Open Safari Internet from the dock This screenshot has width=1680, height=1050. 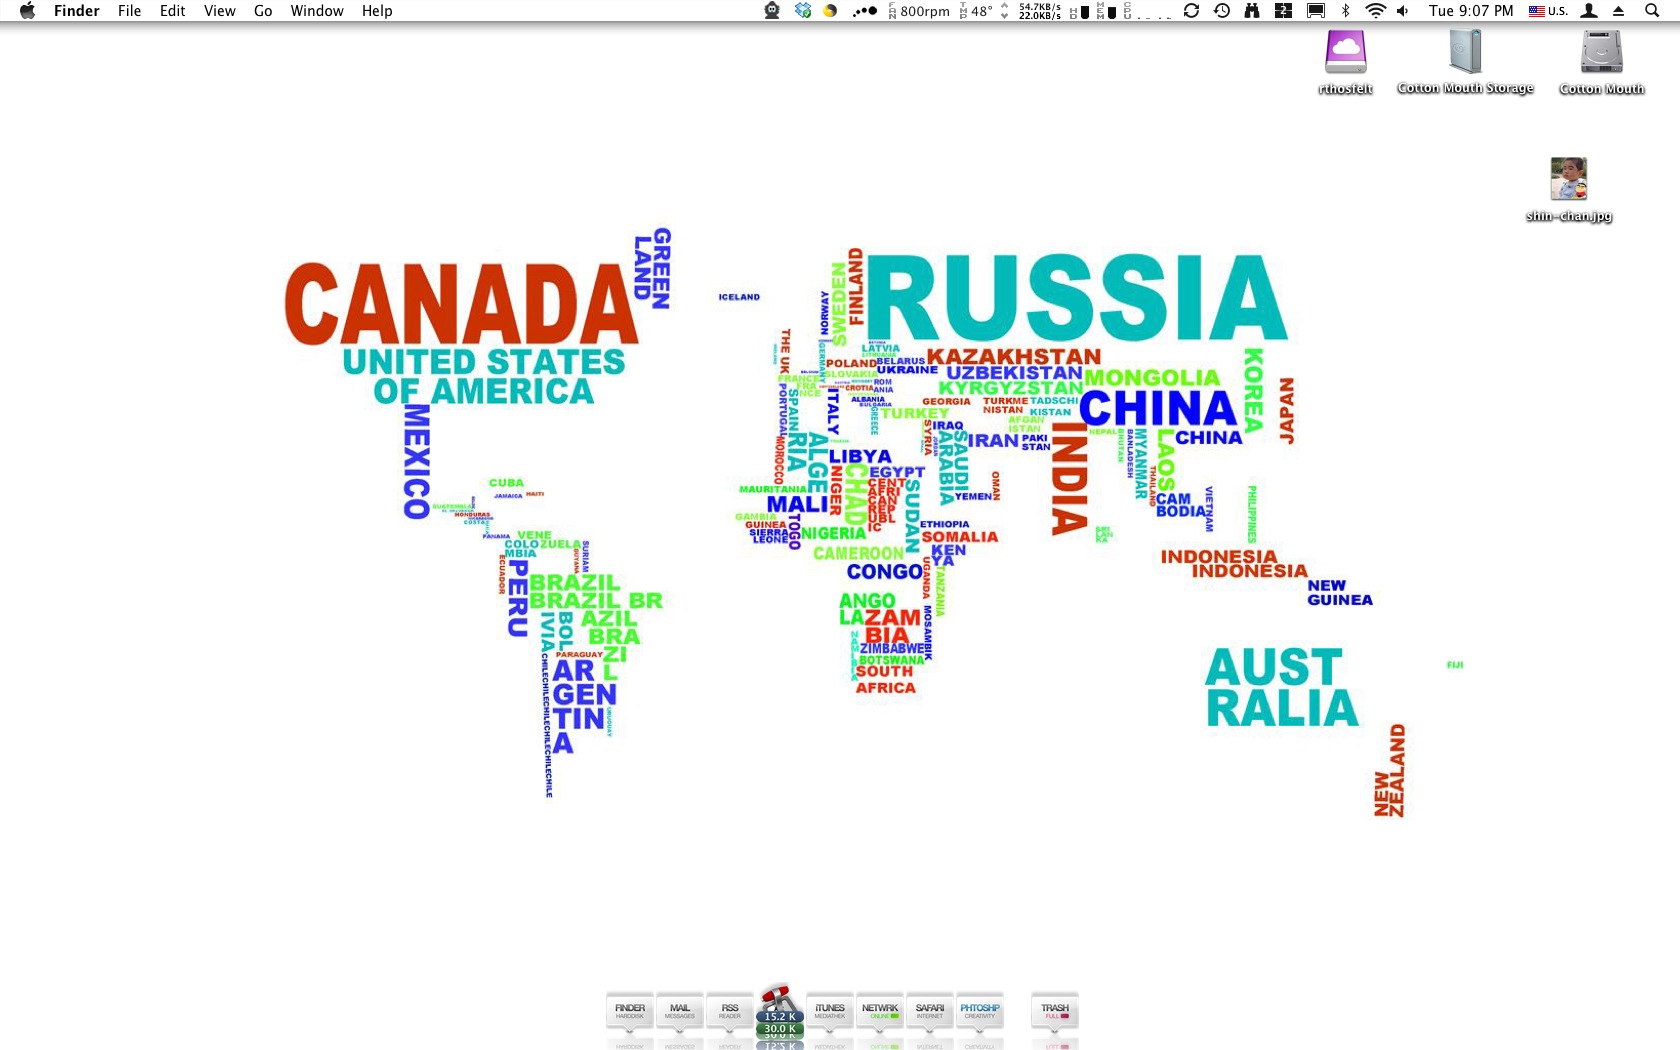930,1011
